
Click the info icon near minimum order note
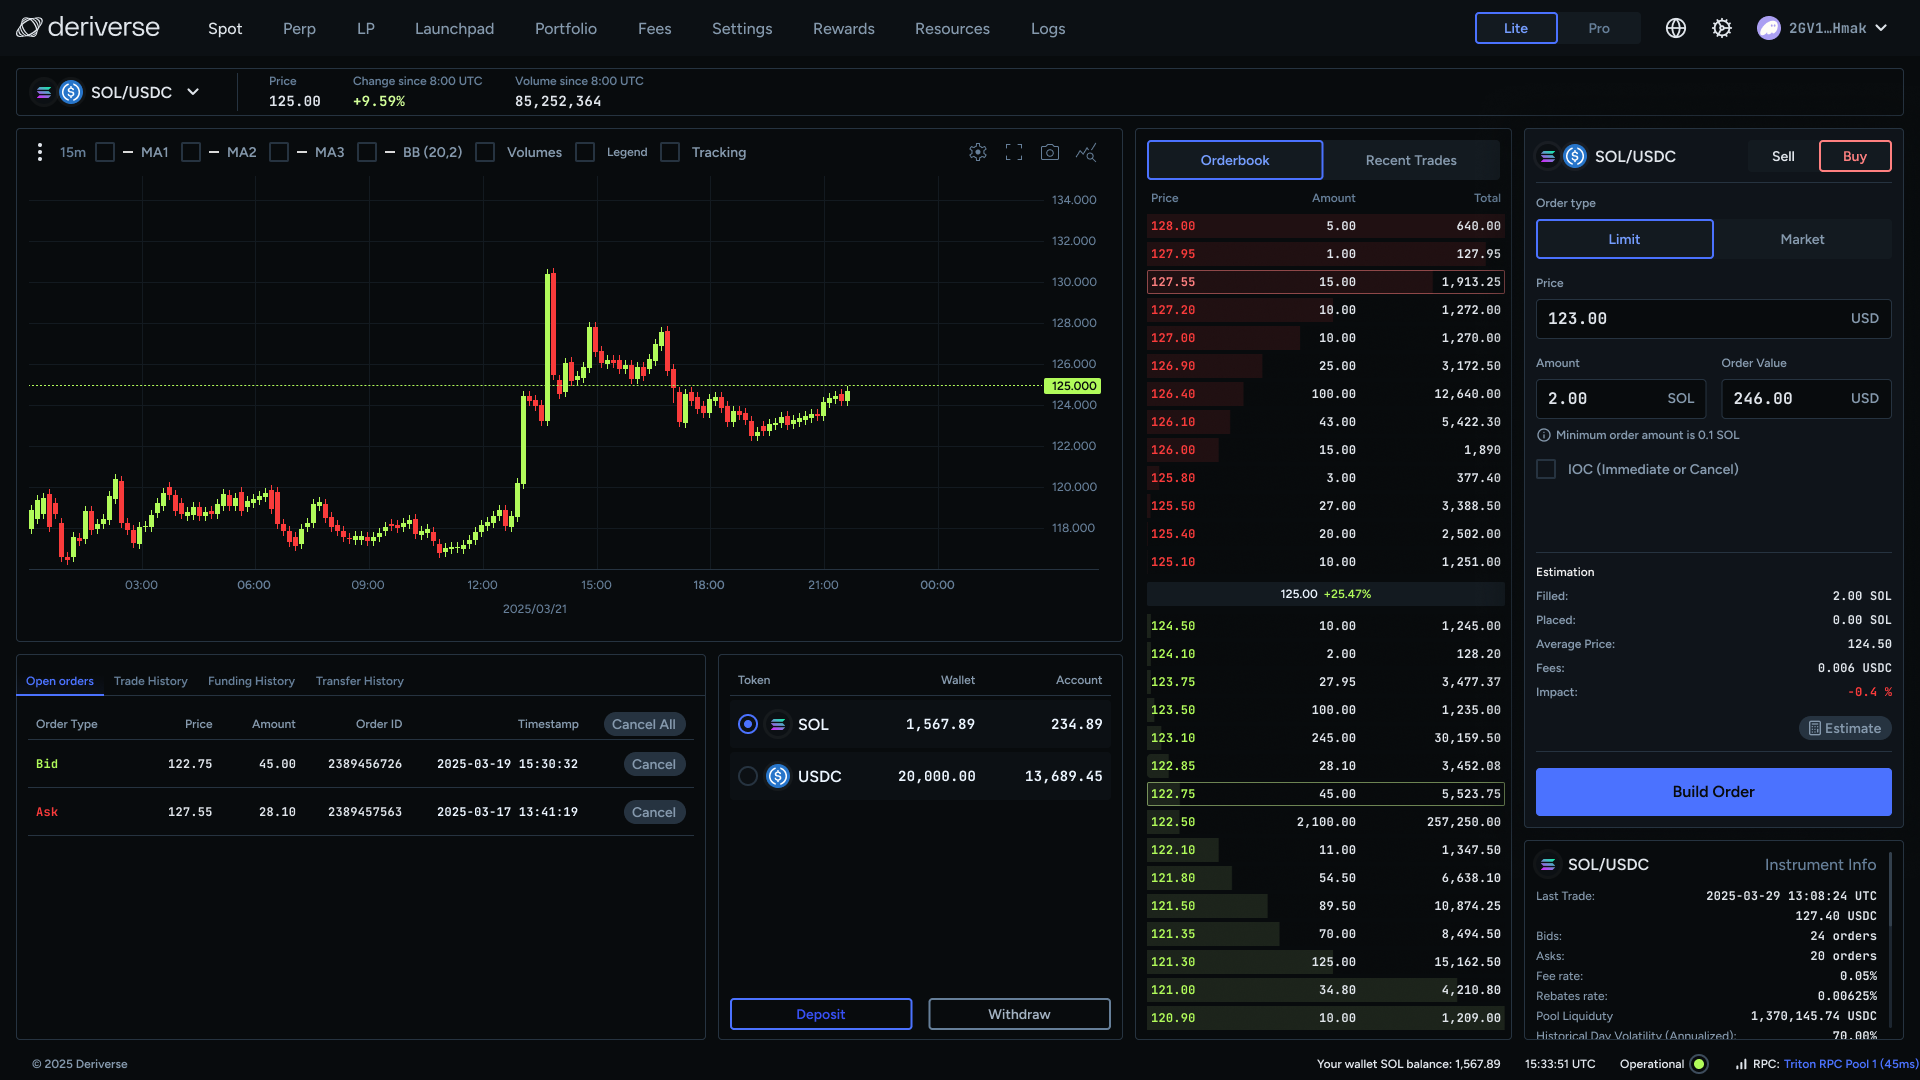[x=1543, y=435]
